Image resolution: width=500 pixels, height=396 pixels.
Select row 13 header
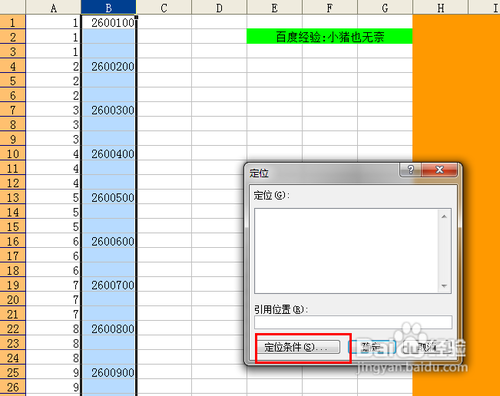point(13,197)
